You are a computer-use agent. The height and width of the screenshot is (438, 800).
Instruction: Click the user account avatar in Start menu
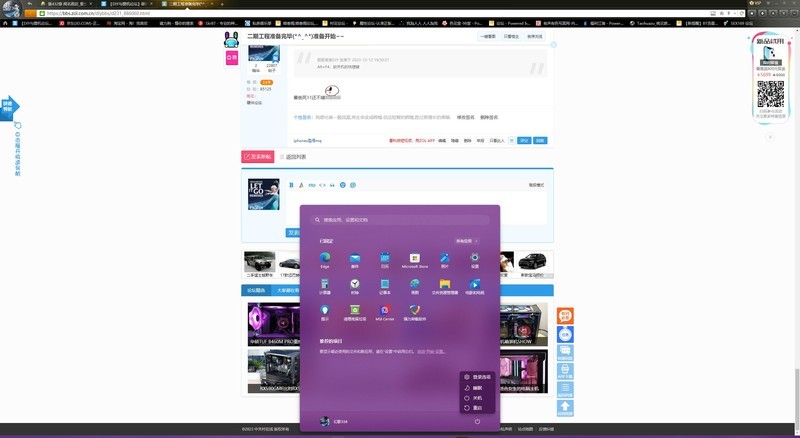click(x=324, y=422)
